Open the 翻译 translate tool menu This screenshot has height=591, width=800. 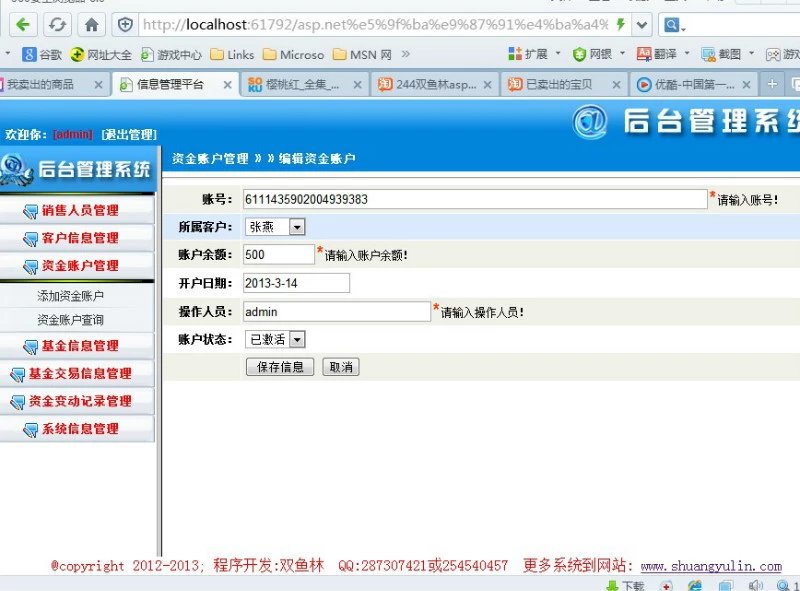663,54
